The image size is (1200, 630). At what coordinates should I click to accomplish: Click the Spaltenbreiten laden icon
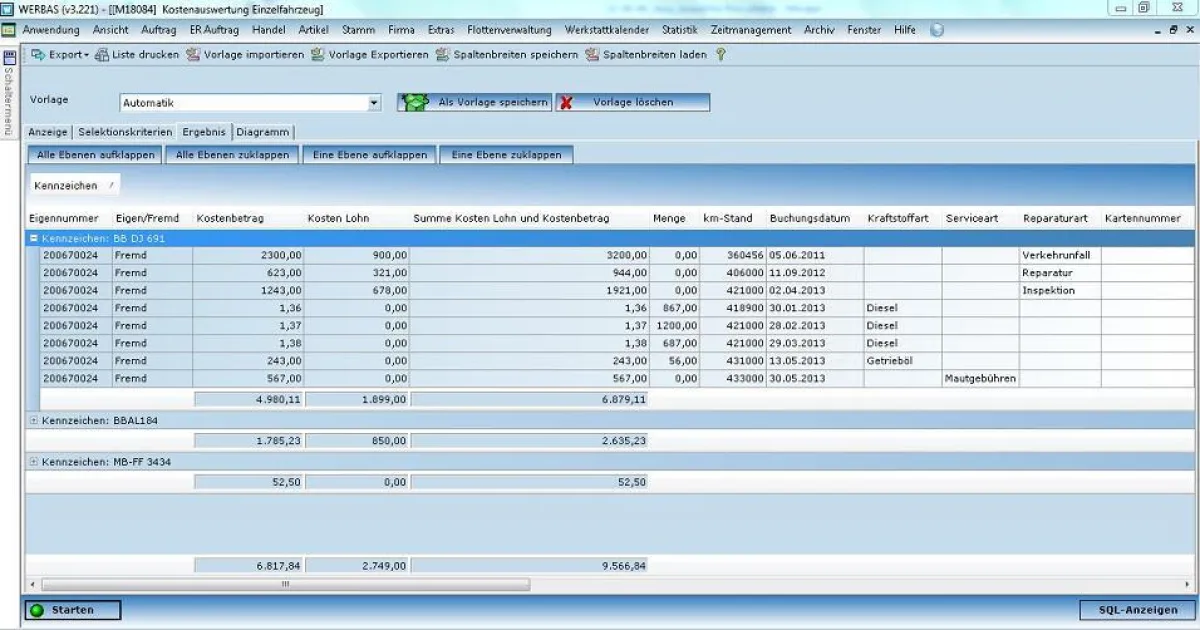point(592,55)
